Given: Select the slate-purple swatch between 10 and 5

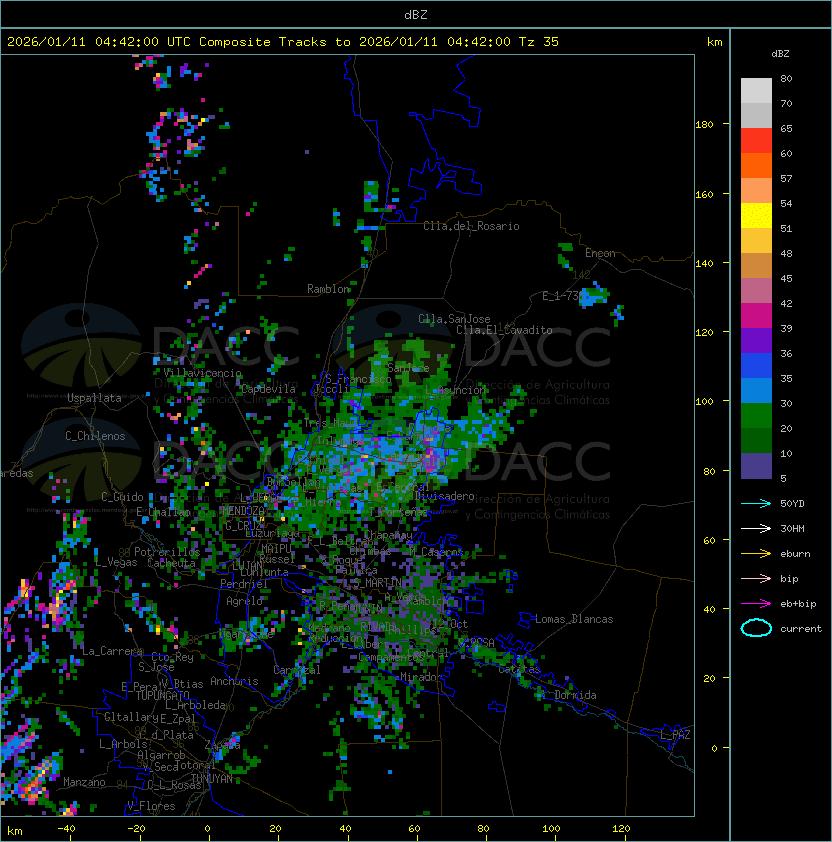Looking at the screenshot, I should [756, 466].
